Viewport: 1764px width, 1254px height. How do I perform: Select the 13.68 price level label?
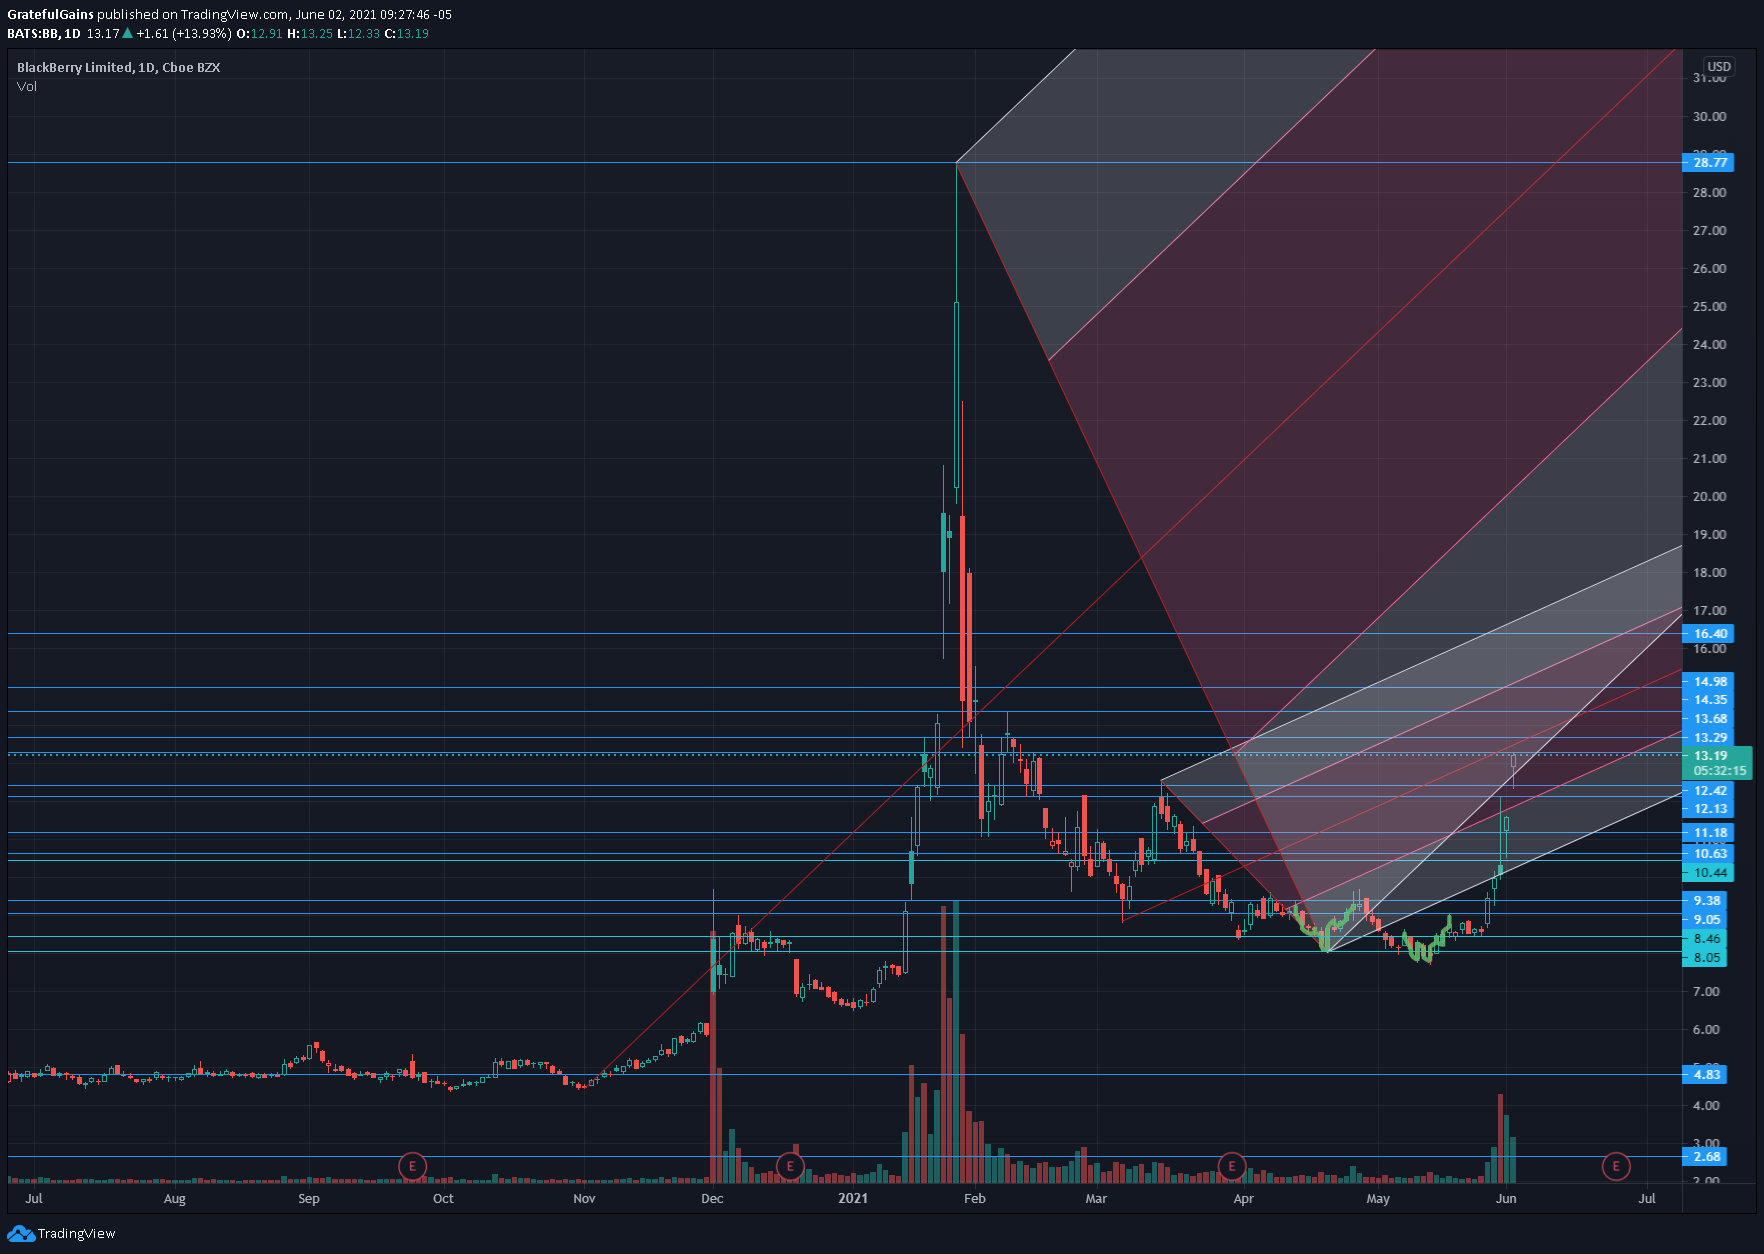(1709, 718)
